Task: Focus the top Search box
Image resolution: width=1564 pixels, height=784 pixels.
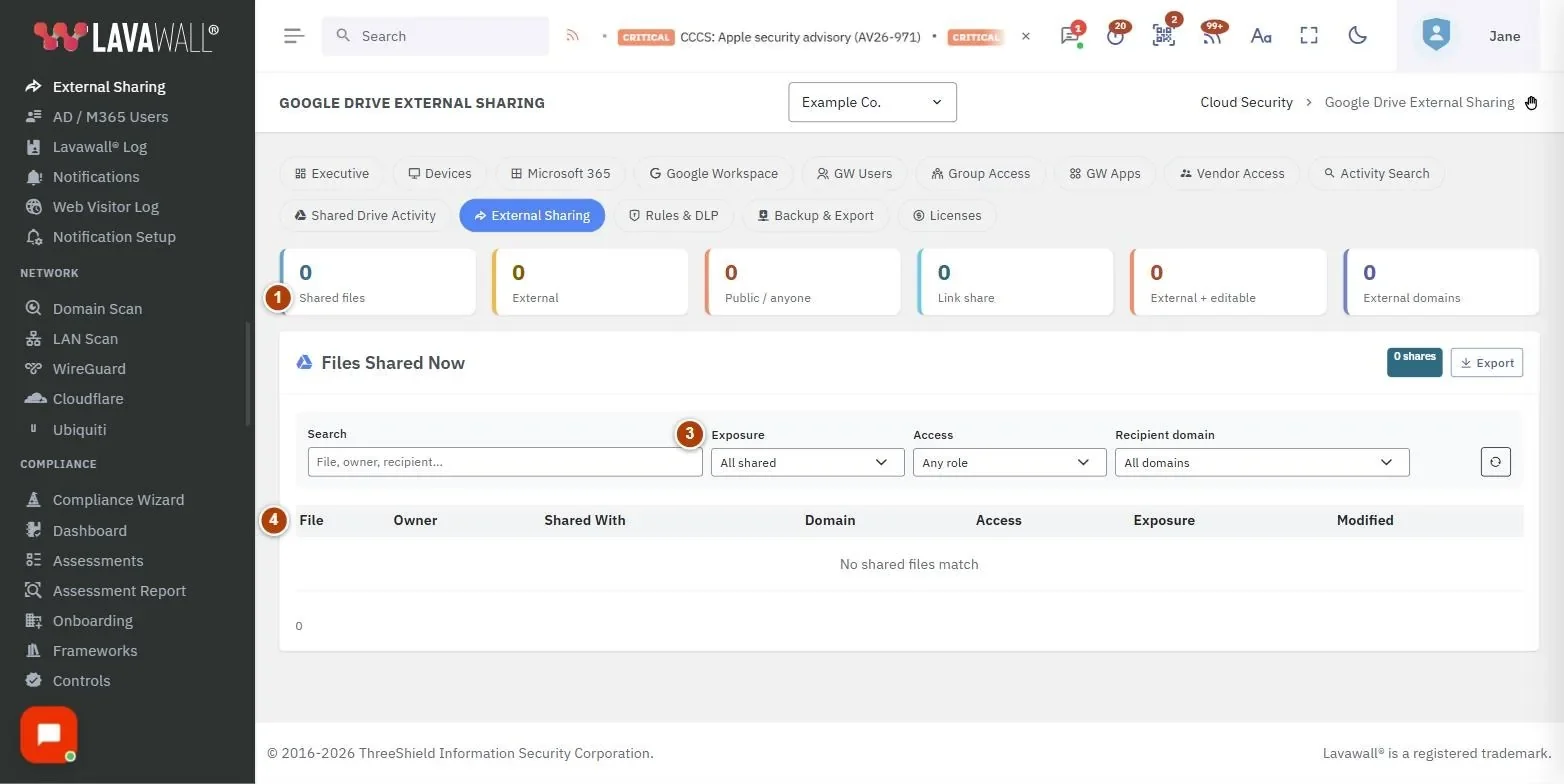Action: 435,36
